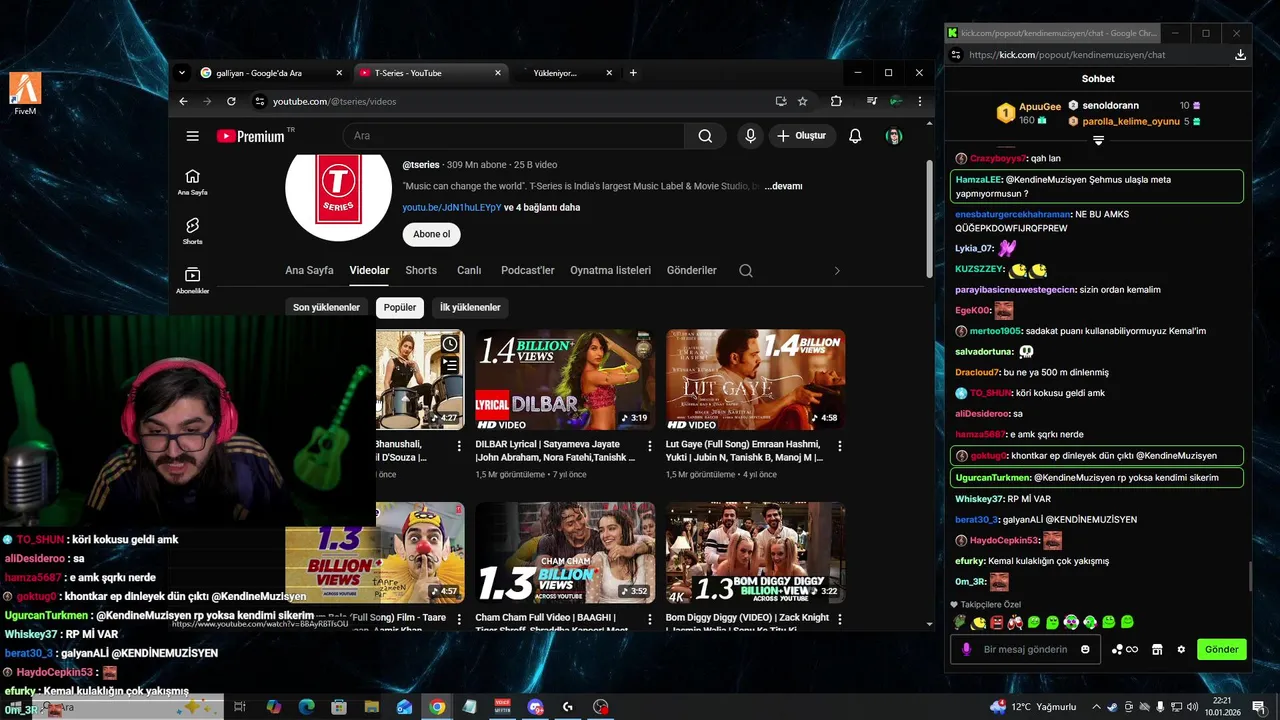Open Kick channel points icon

(1125, 649)
